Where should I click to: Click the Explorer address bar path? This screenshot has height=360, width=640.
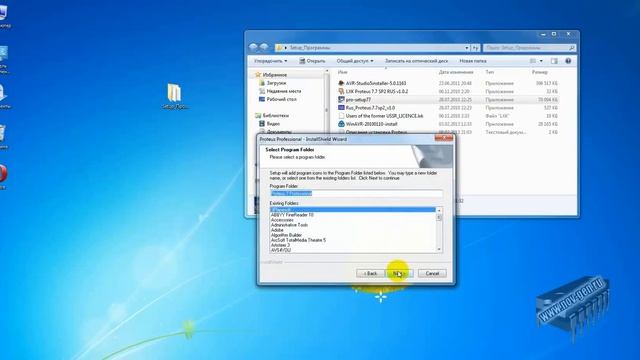(x=310, y=48)
